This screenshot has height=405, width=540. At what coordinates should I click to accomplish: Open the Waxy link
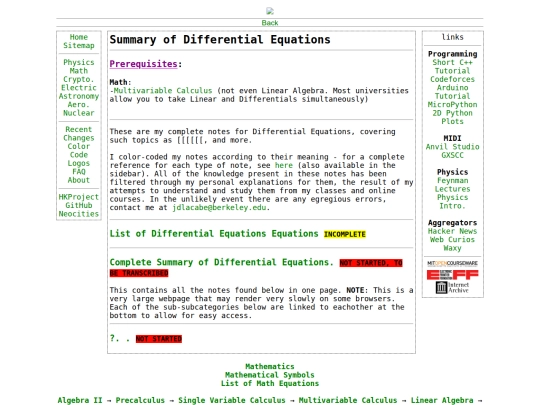click(452, 248)
